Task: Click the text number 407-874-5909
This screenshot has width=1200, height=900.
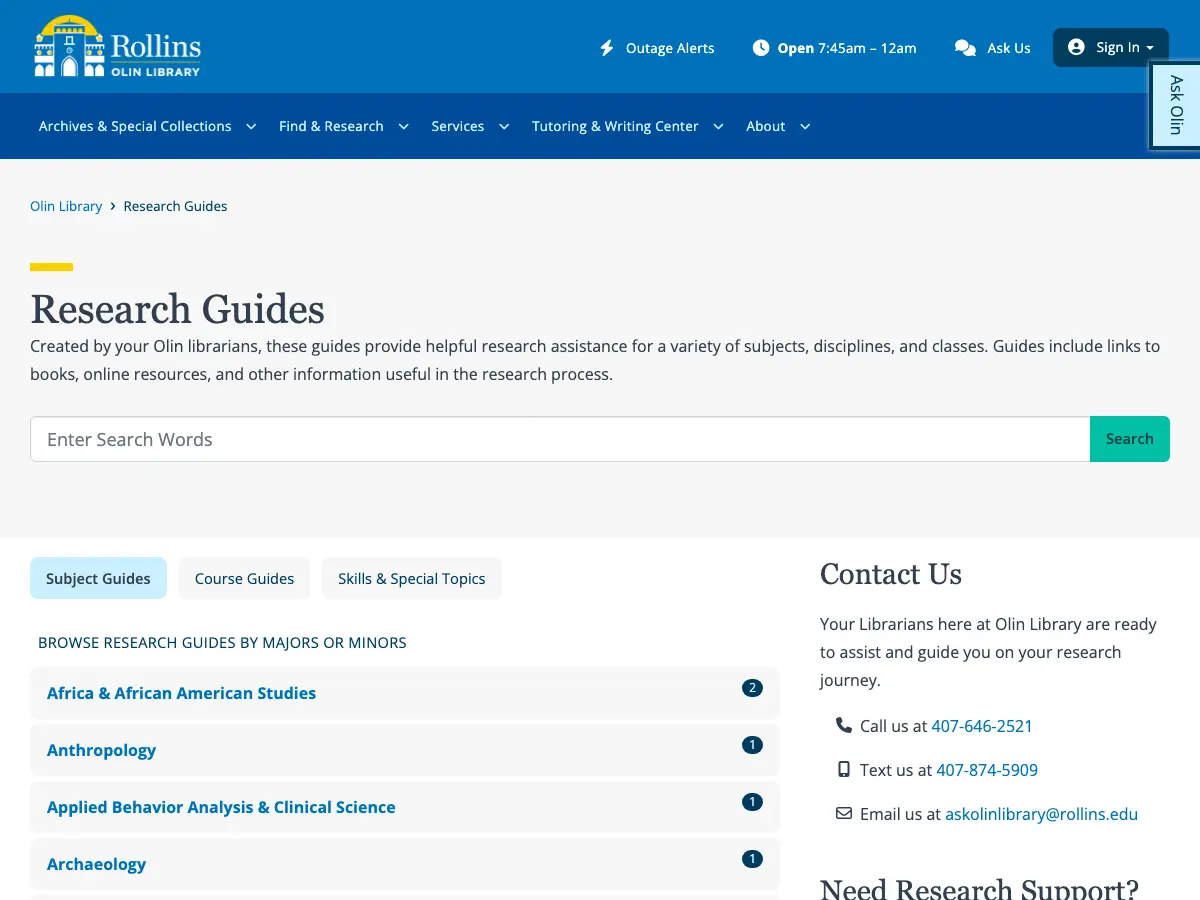Action: 987,770
